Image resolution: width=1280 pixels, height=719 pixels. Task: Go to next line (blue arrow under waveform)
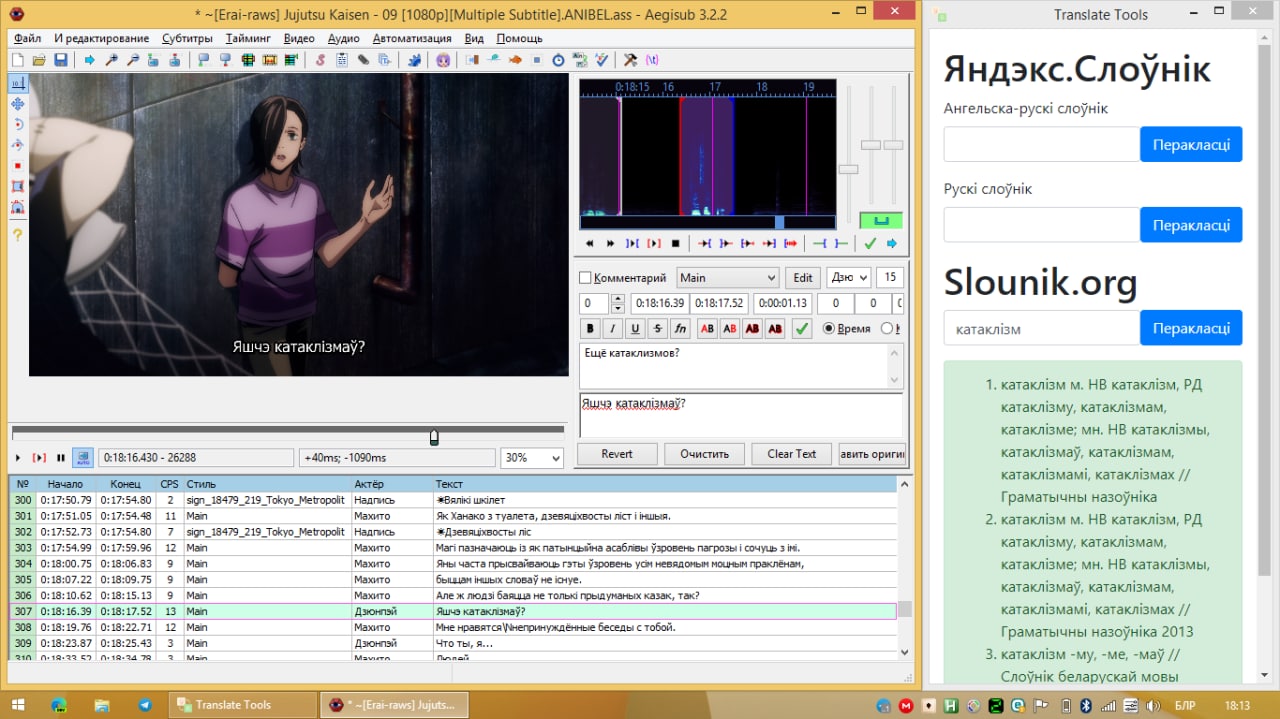click(x=892, y=243)
